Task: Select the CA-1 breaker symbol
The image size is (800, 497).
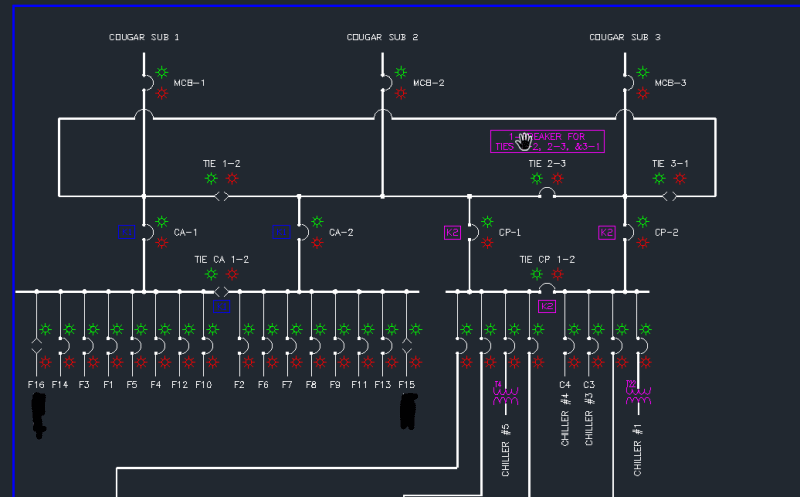Action: [x=148, y=232]
